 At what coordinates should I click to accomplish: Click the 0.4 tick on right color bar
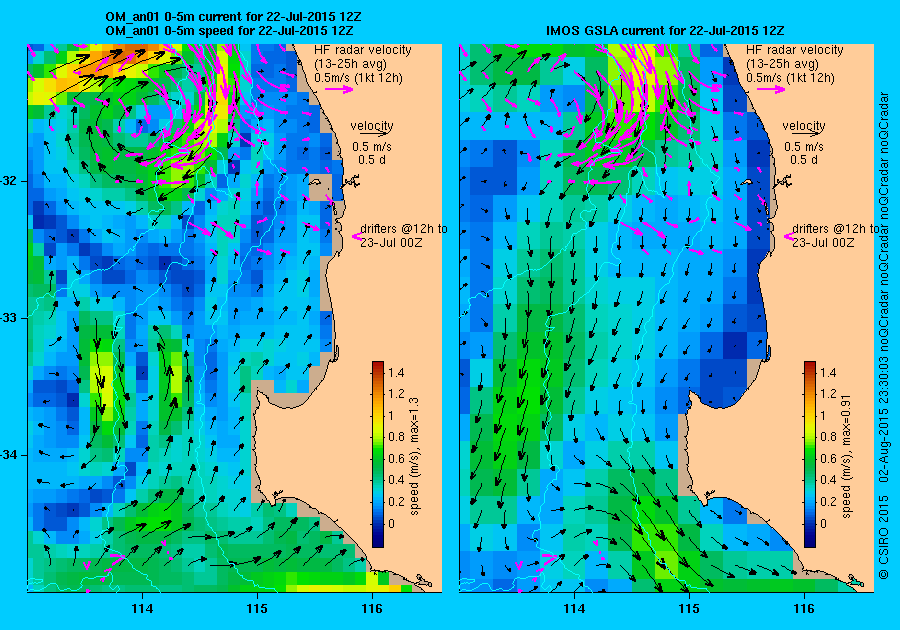coord(828,480)
